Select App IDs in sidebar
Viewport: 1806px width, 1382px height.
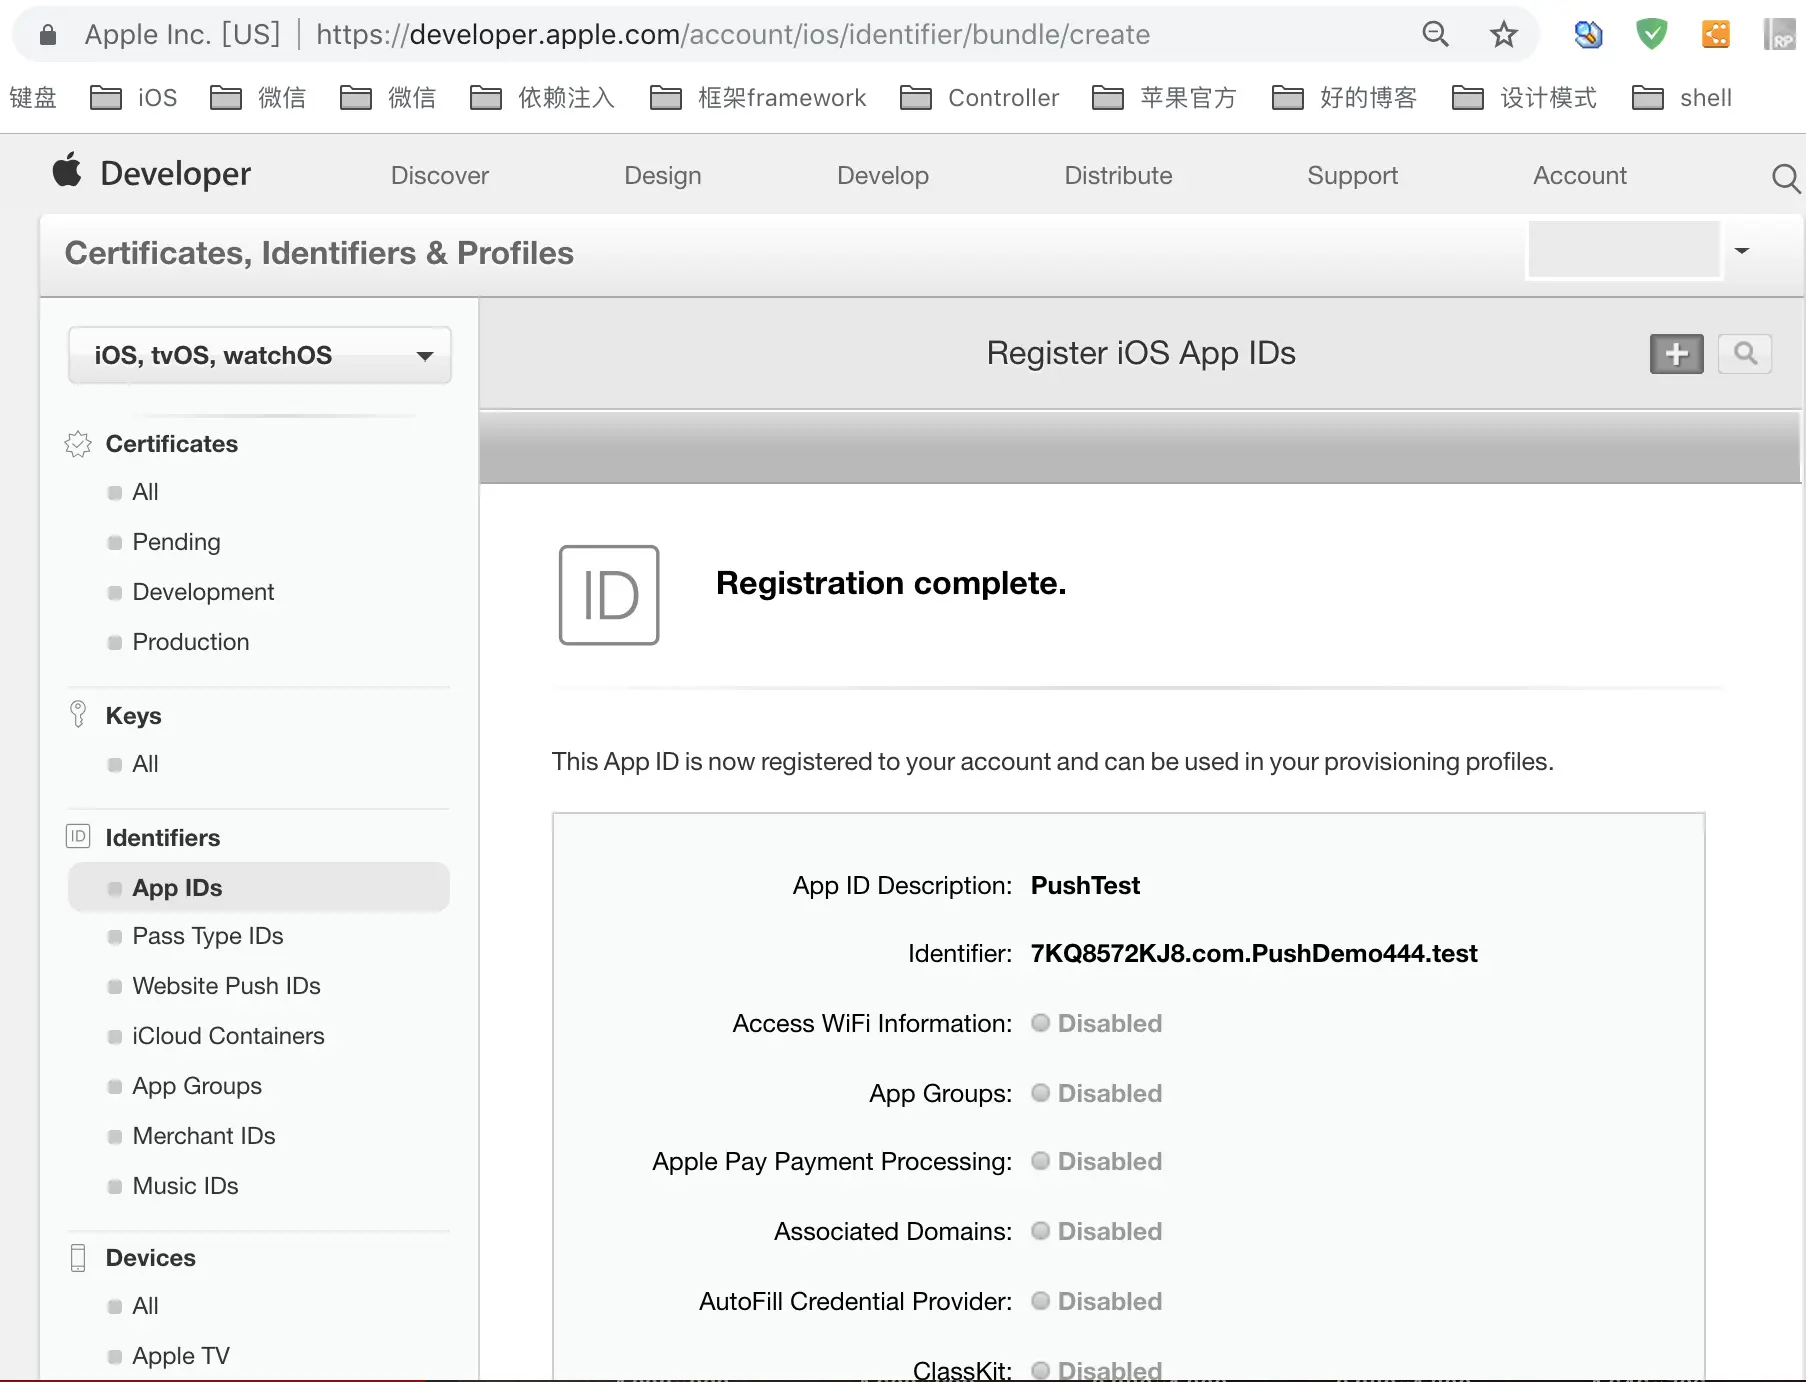[259, 888]
